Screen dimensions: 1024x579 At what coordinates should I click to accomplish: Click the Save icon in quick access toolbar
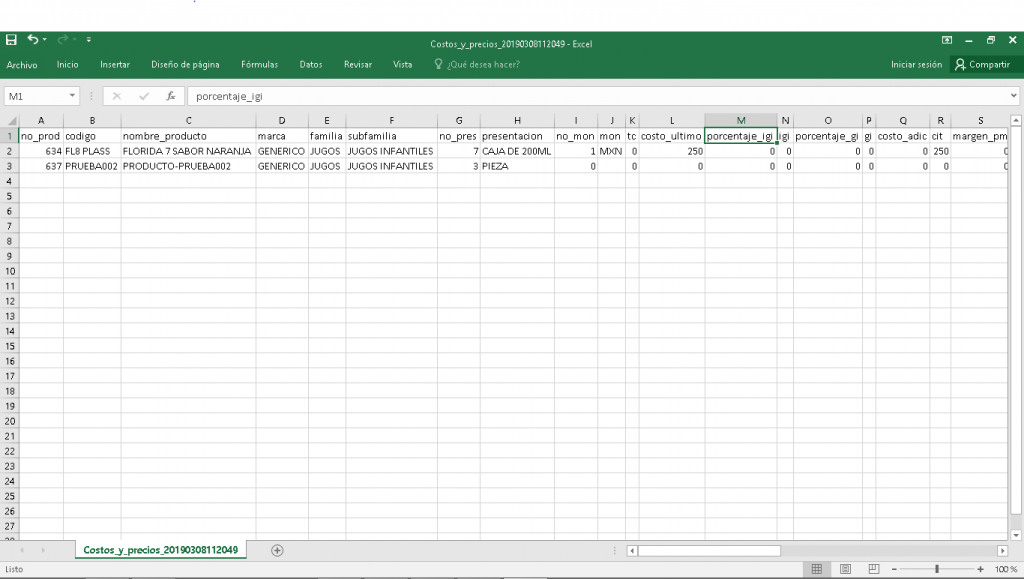(x=11, y=40)
